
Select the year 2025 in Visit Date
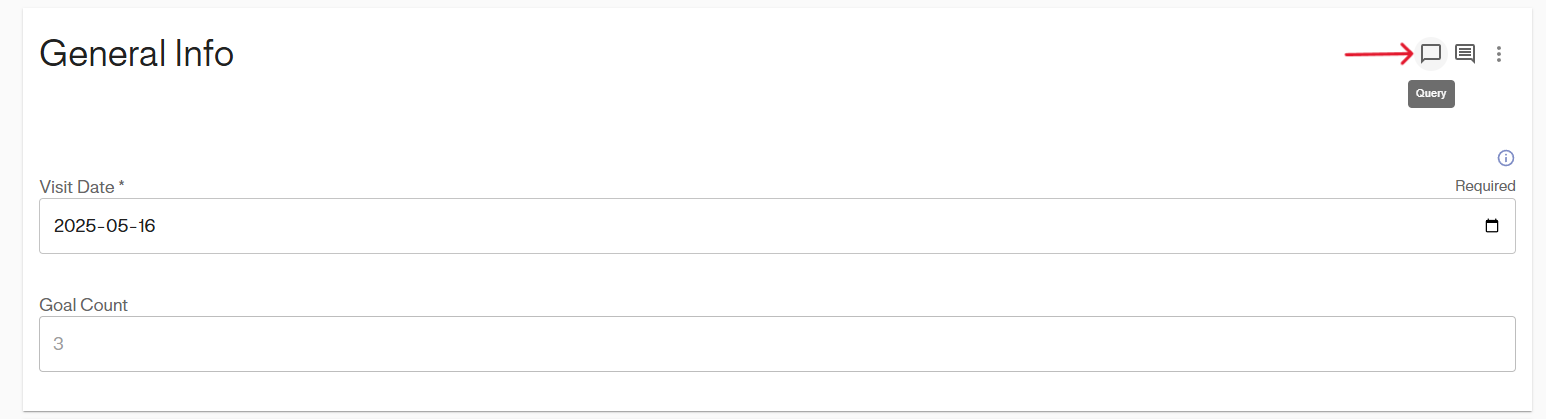click(x=73, y=226)
